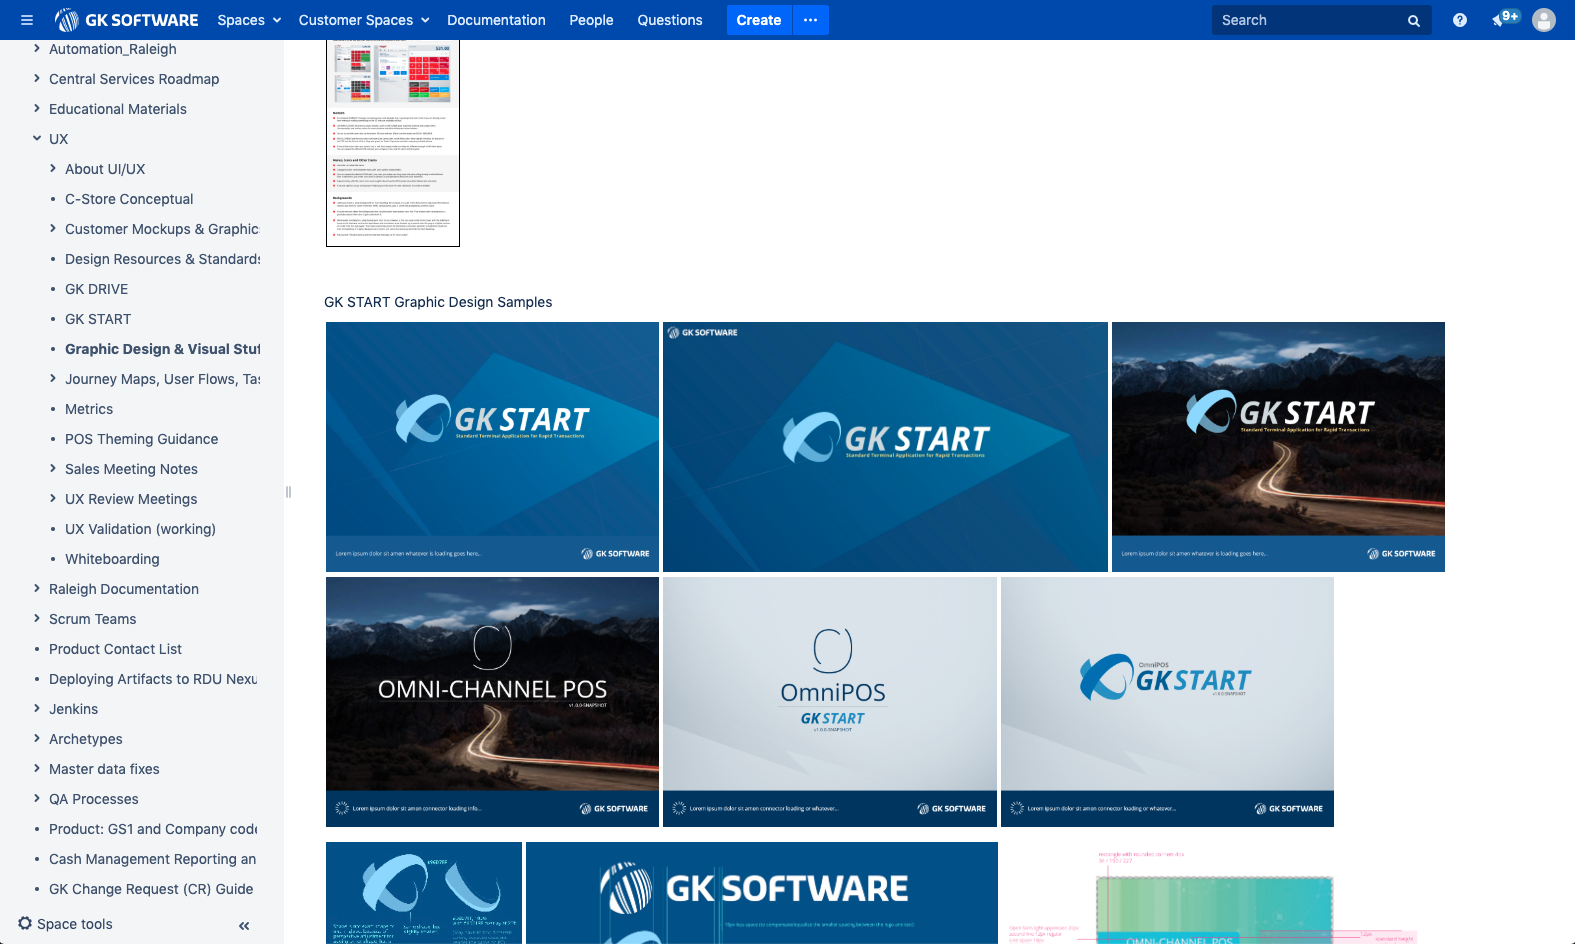Expand the Raleigh Documentation tree item

[x=37, y=589]
